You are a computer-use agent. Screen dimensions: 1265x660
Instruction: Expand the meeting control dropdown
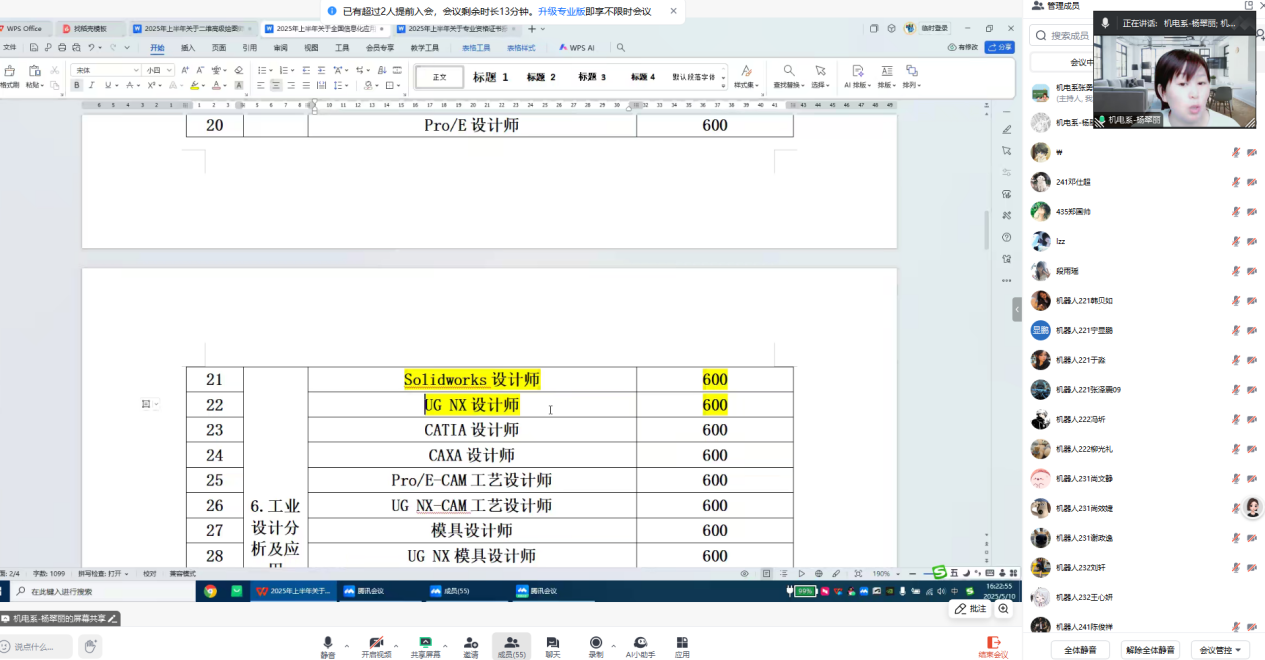click(x=1224, y=650)
